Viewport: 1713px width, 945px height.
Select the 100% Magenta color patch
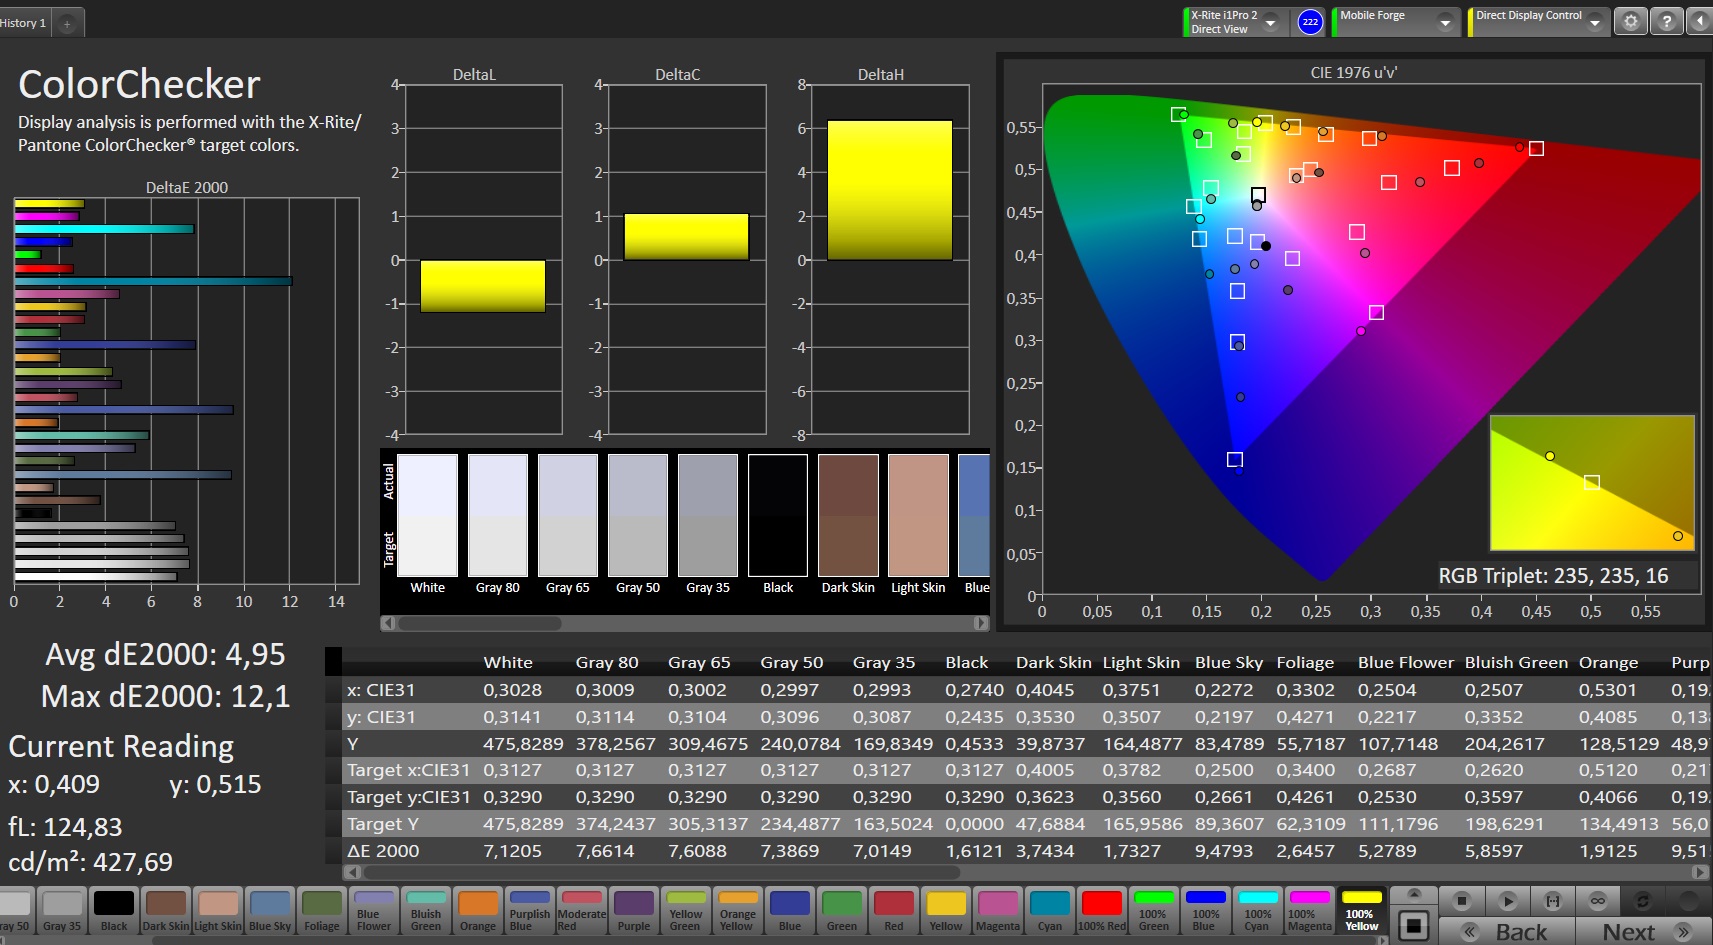[1310, 911]
